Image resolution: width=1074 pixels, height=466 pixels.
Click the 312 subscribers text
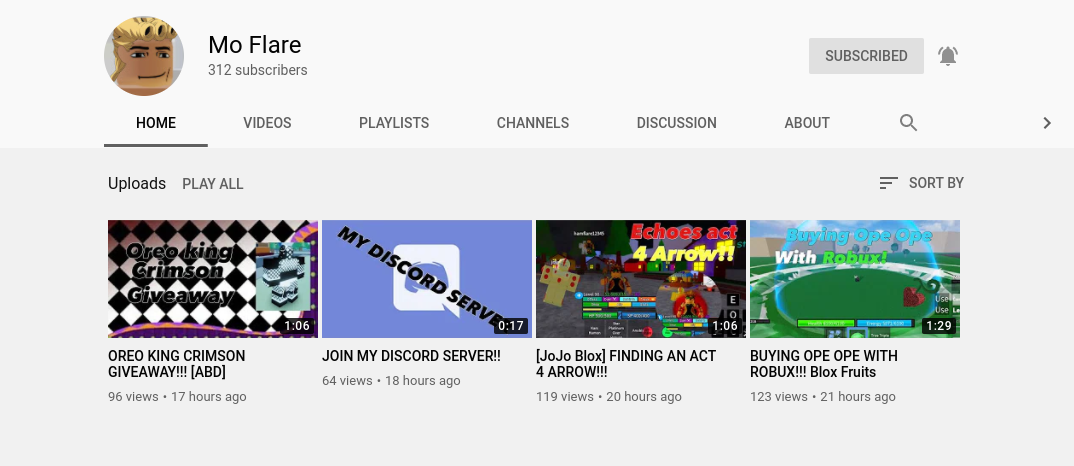(258, 70)
